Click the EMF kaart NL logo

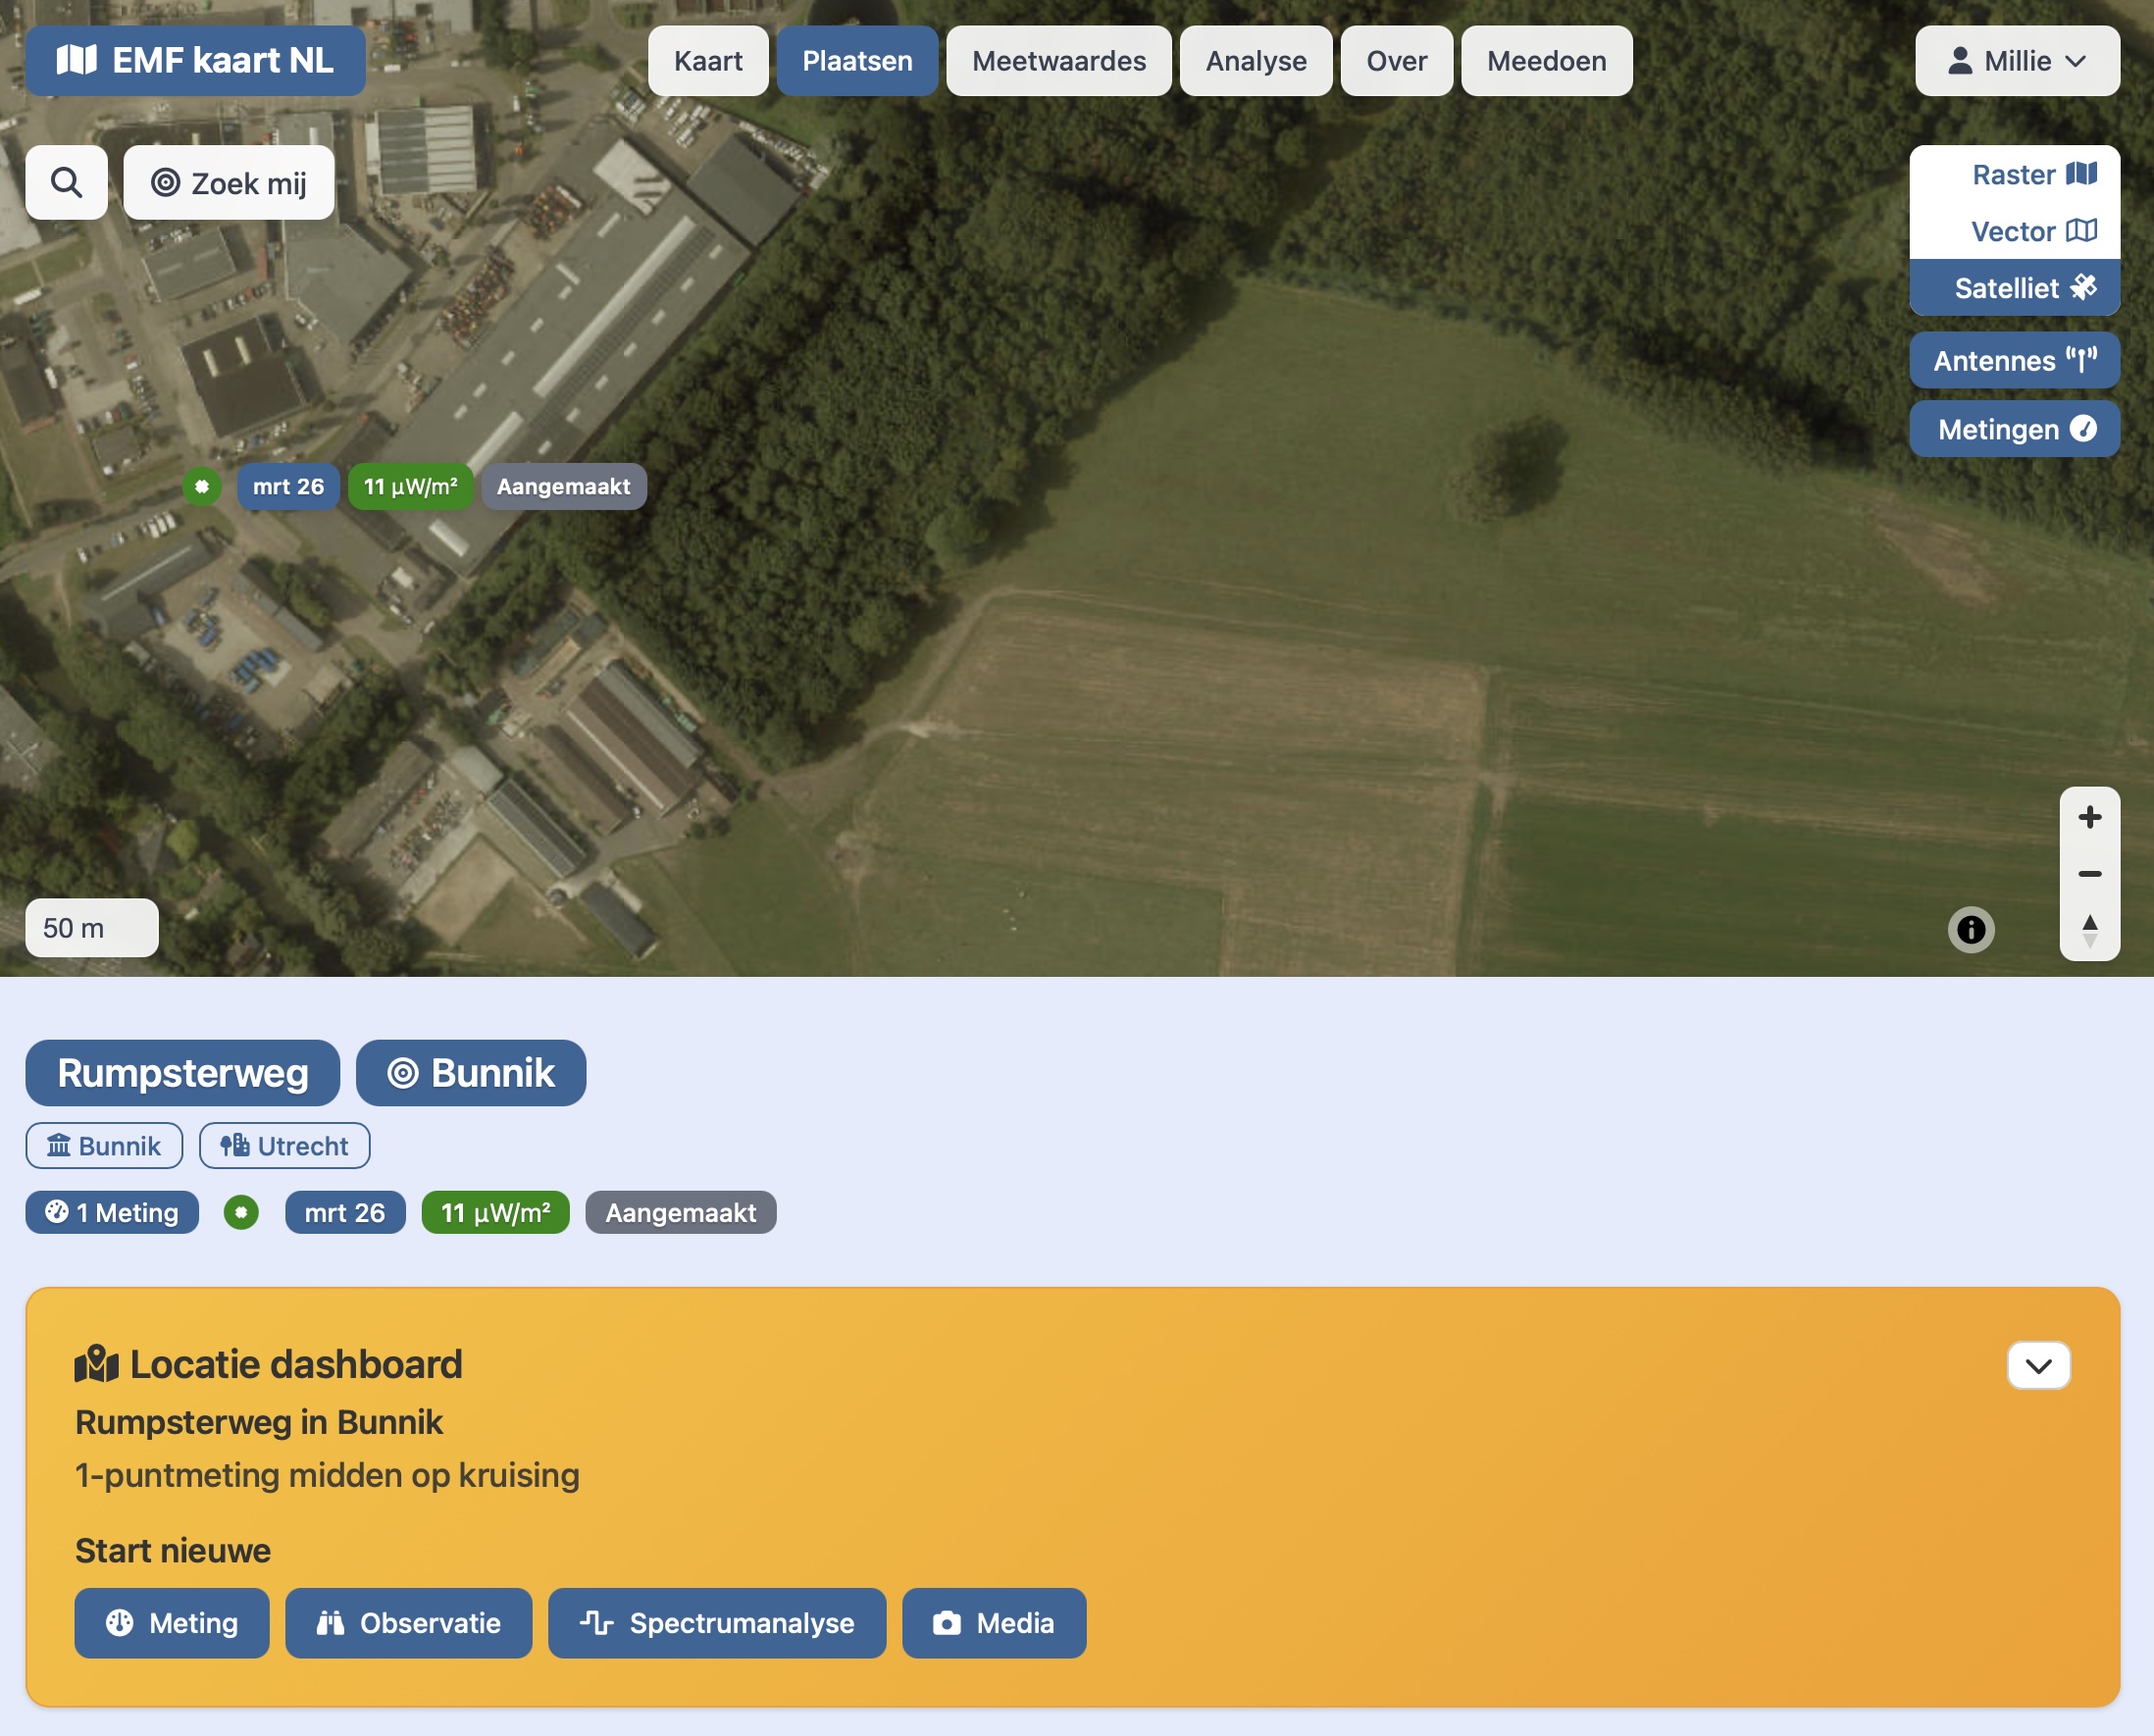point(195,61)
